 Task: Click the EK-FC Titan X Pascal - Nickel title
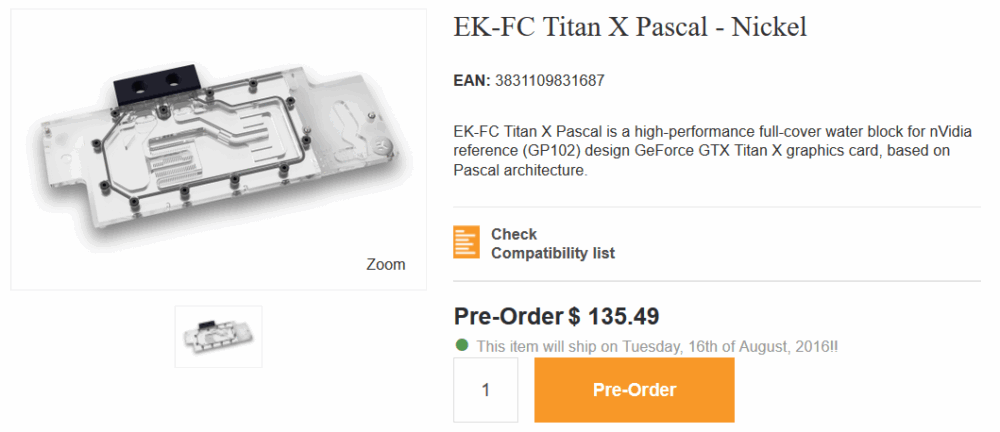(630, 27)
